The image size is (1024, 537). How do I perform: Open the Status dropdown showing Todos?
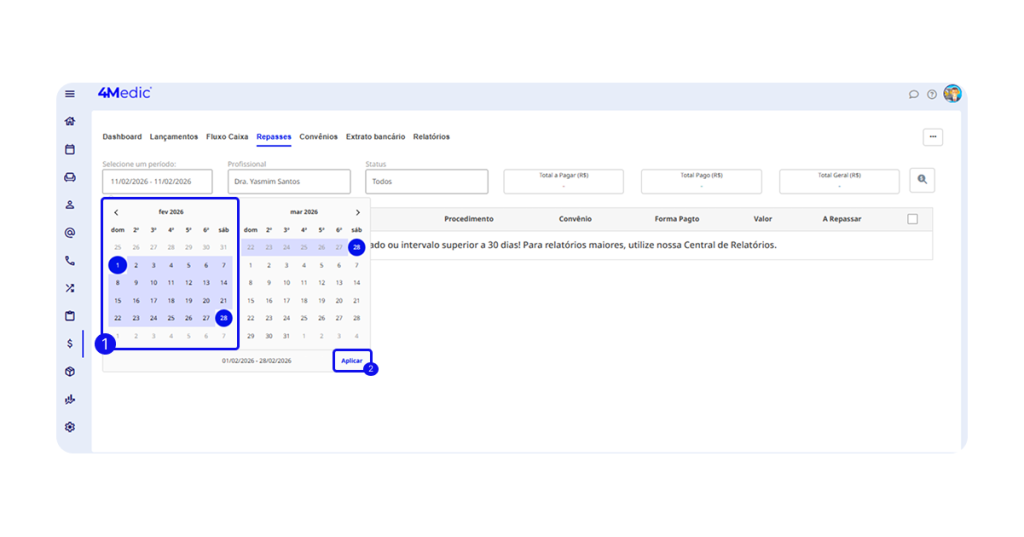point(428,182)
